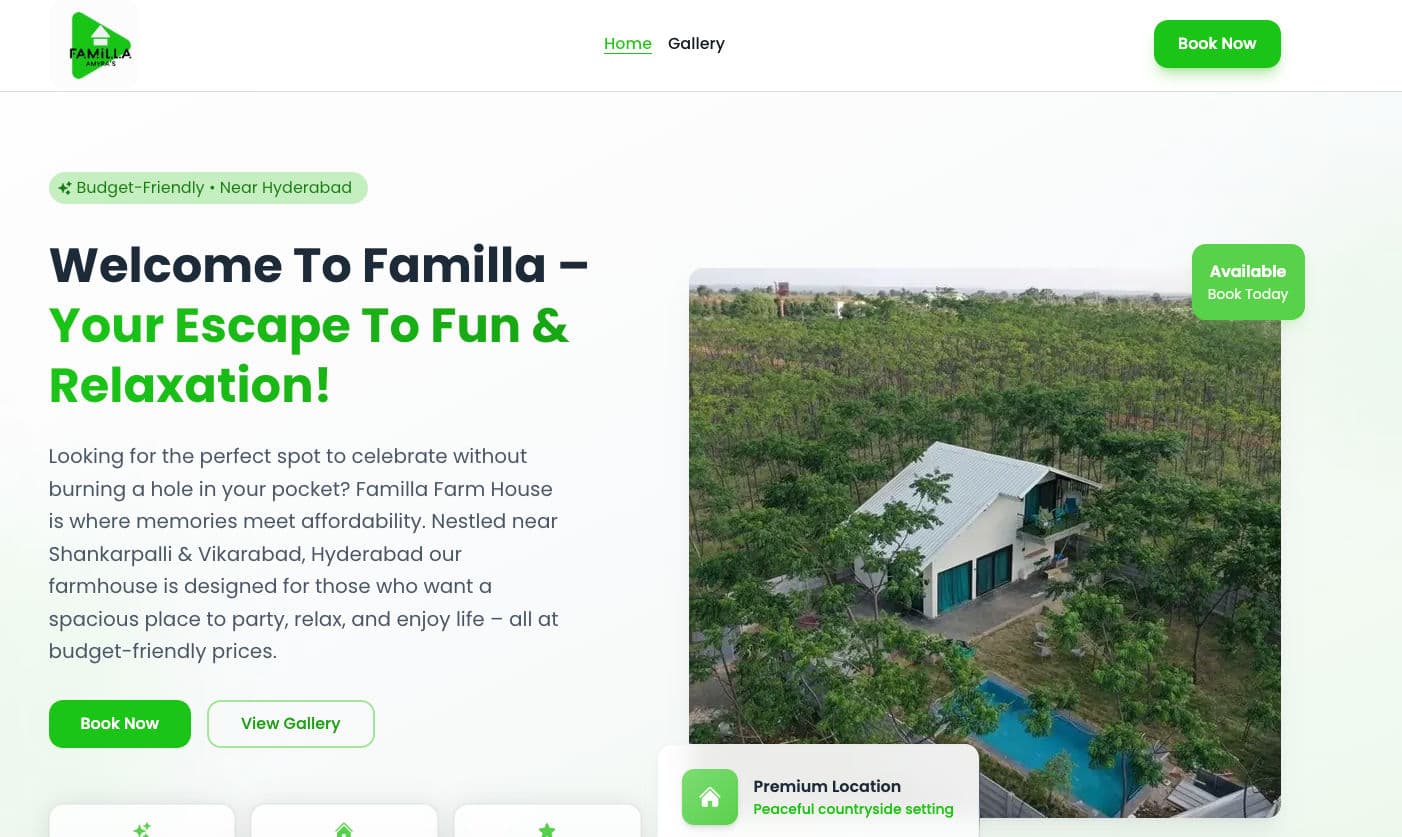
Task: Click sparkle icon on first feature card
Action: click(142, 830)
